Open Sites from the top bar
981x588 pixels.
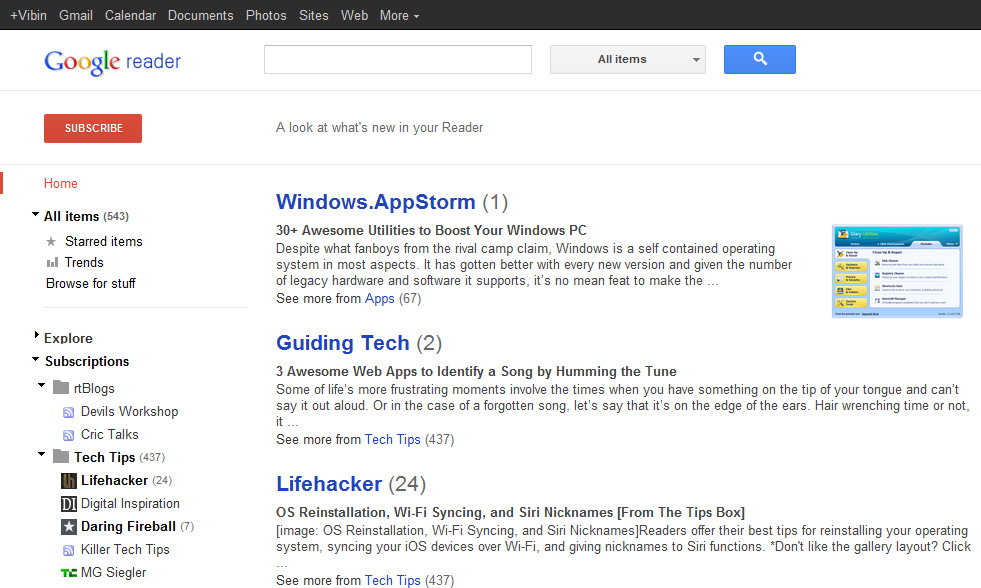(x=313, y=15)
